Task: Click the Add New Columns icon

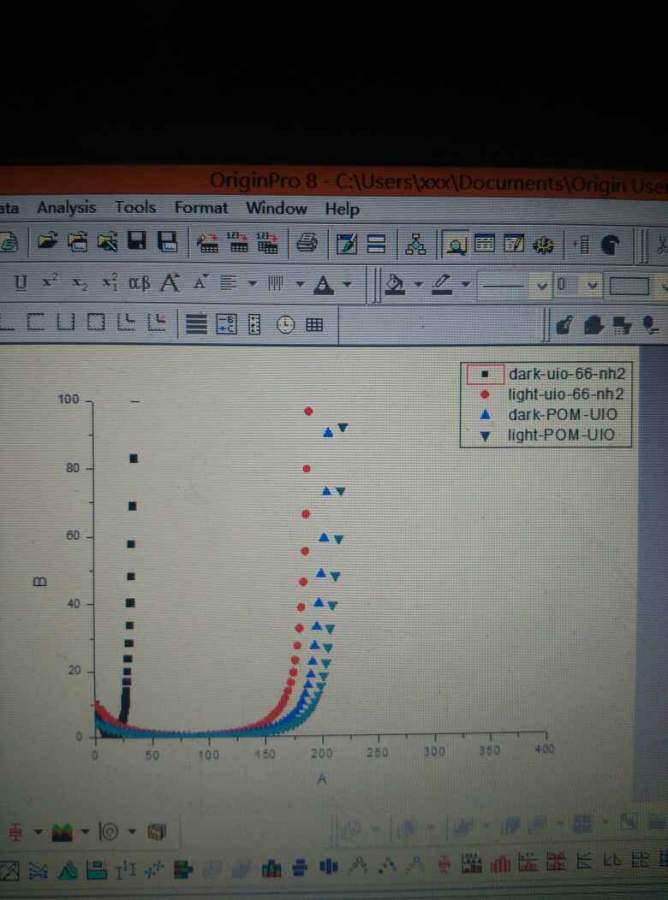Action: (x=581, y=245)
